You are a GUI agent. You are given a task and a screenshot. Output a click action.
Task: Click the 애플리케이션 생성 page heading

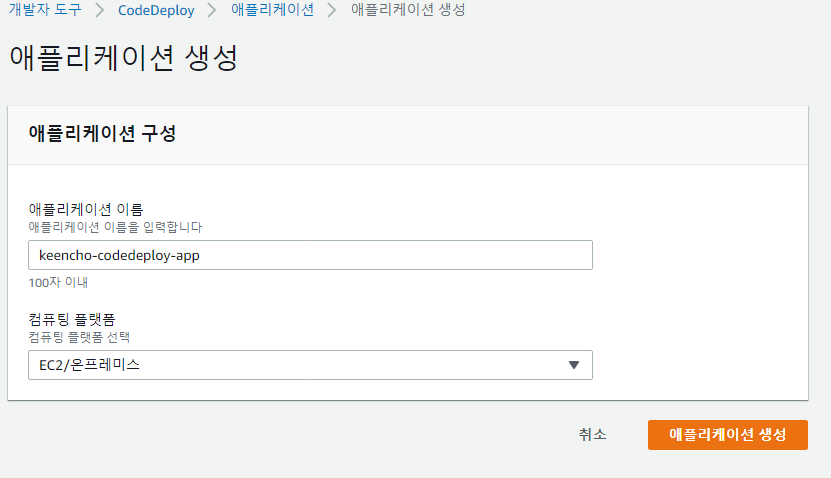click(x=124, y=57)
